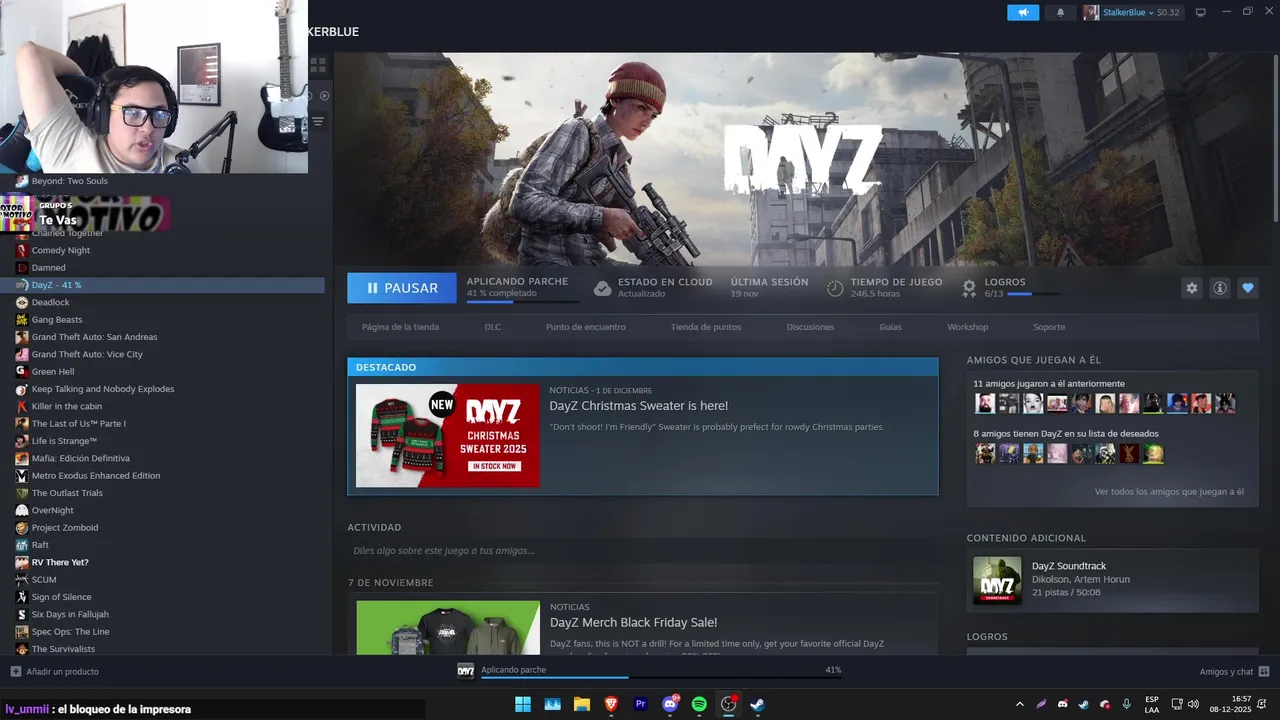Open the Steam announcements megaphone button
The width and height of the screenshot is (1280, 720).
(x=1022, y=12)
